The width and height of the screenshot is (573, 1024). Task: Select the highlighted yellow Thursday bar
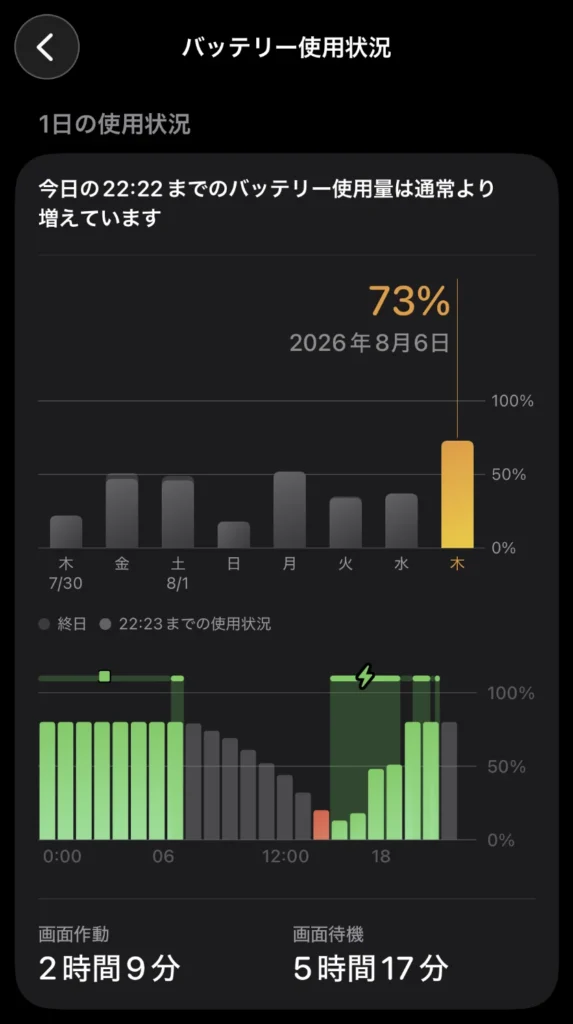pos(457,494)
